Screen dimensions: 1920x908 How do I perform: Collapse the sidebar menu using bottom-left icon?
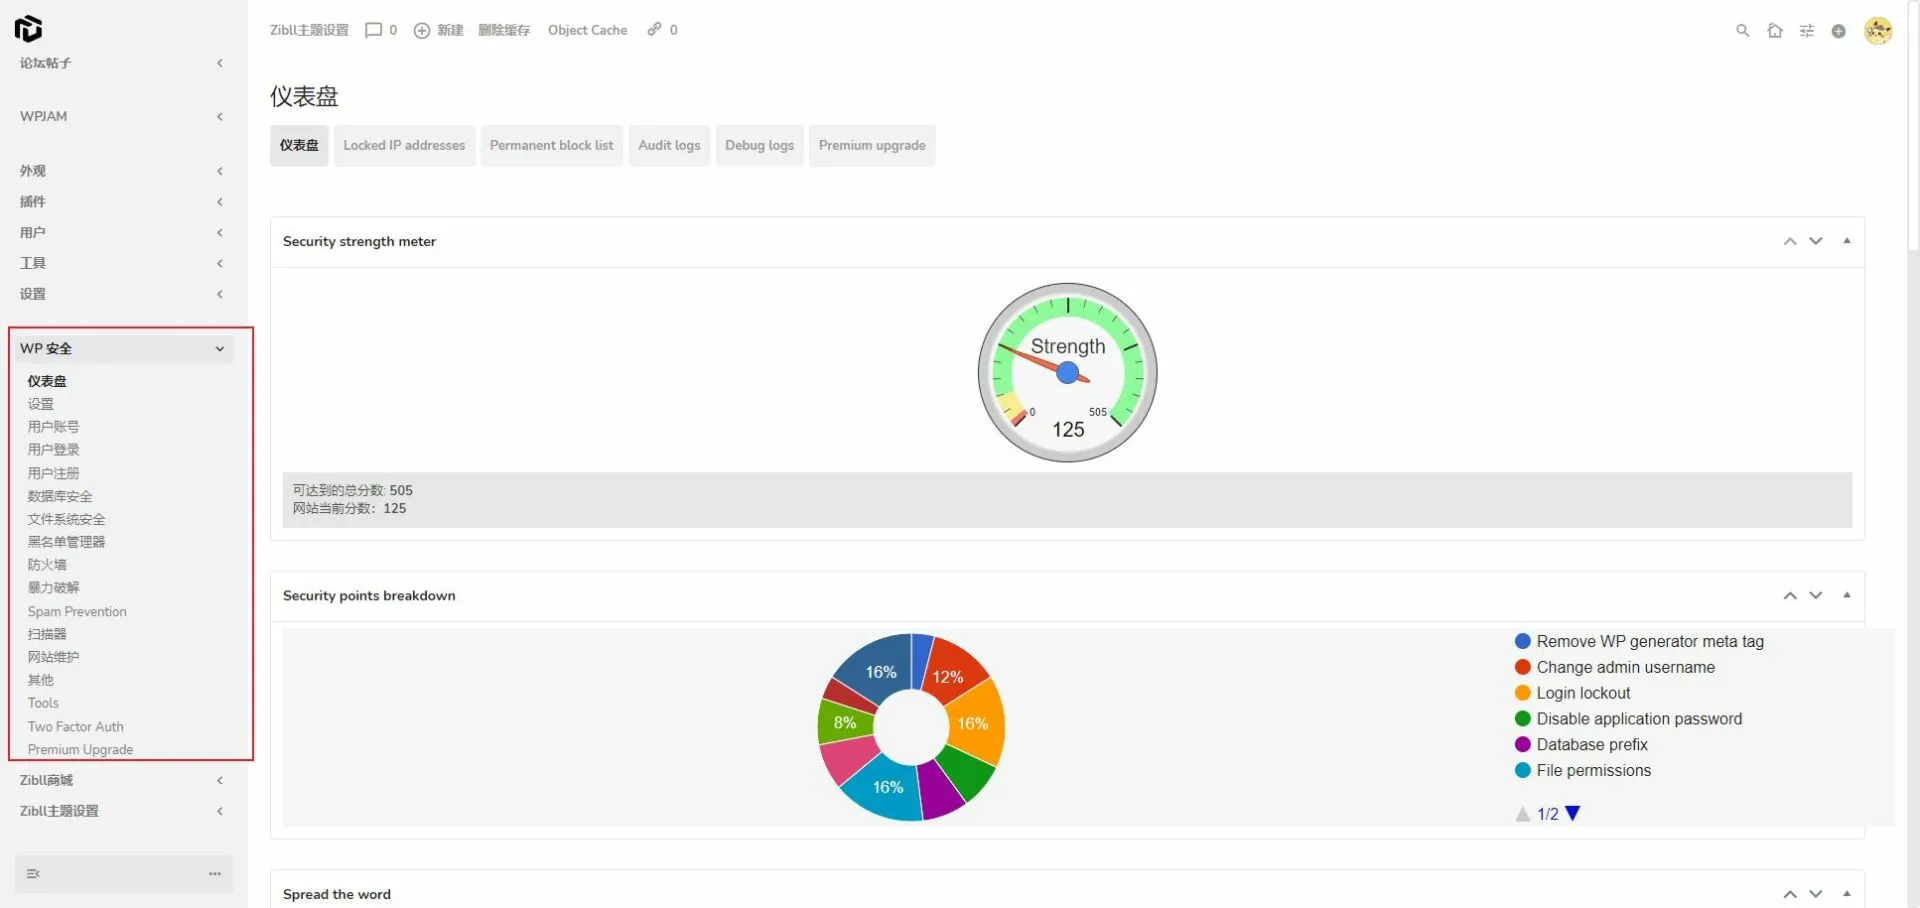pos(33,874)
